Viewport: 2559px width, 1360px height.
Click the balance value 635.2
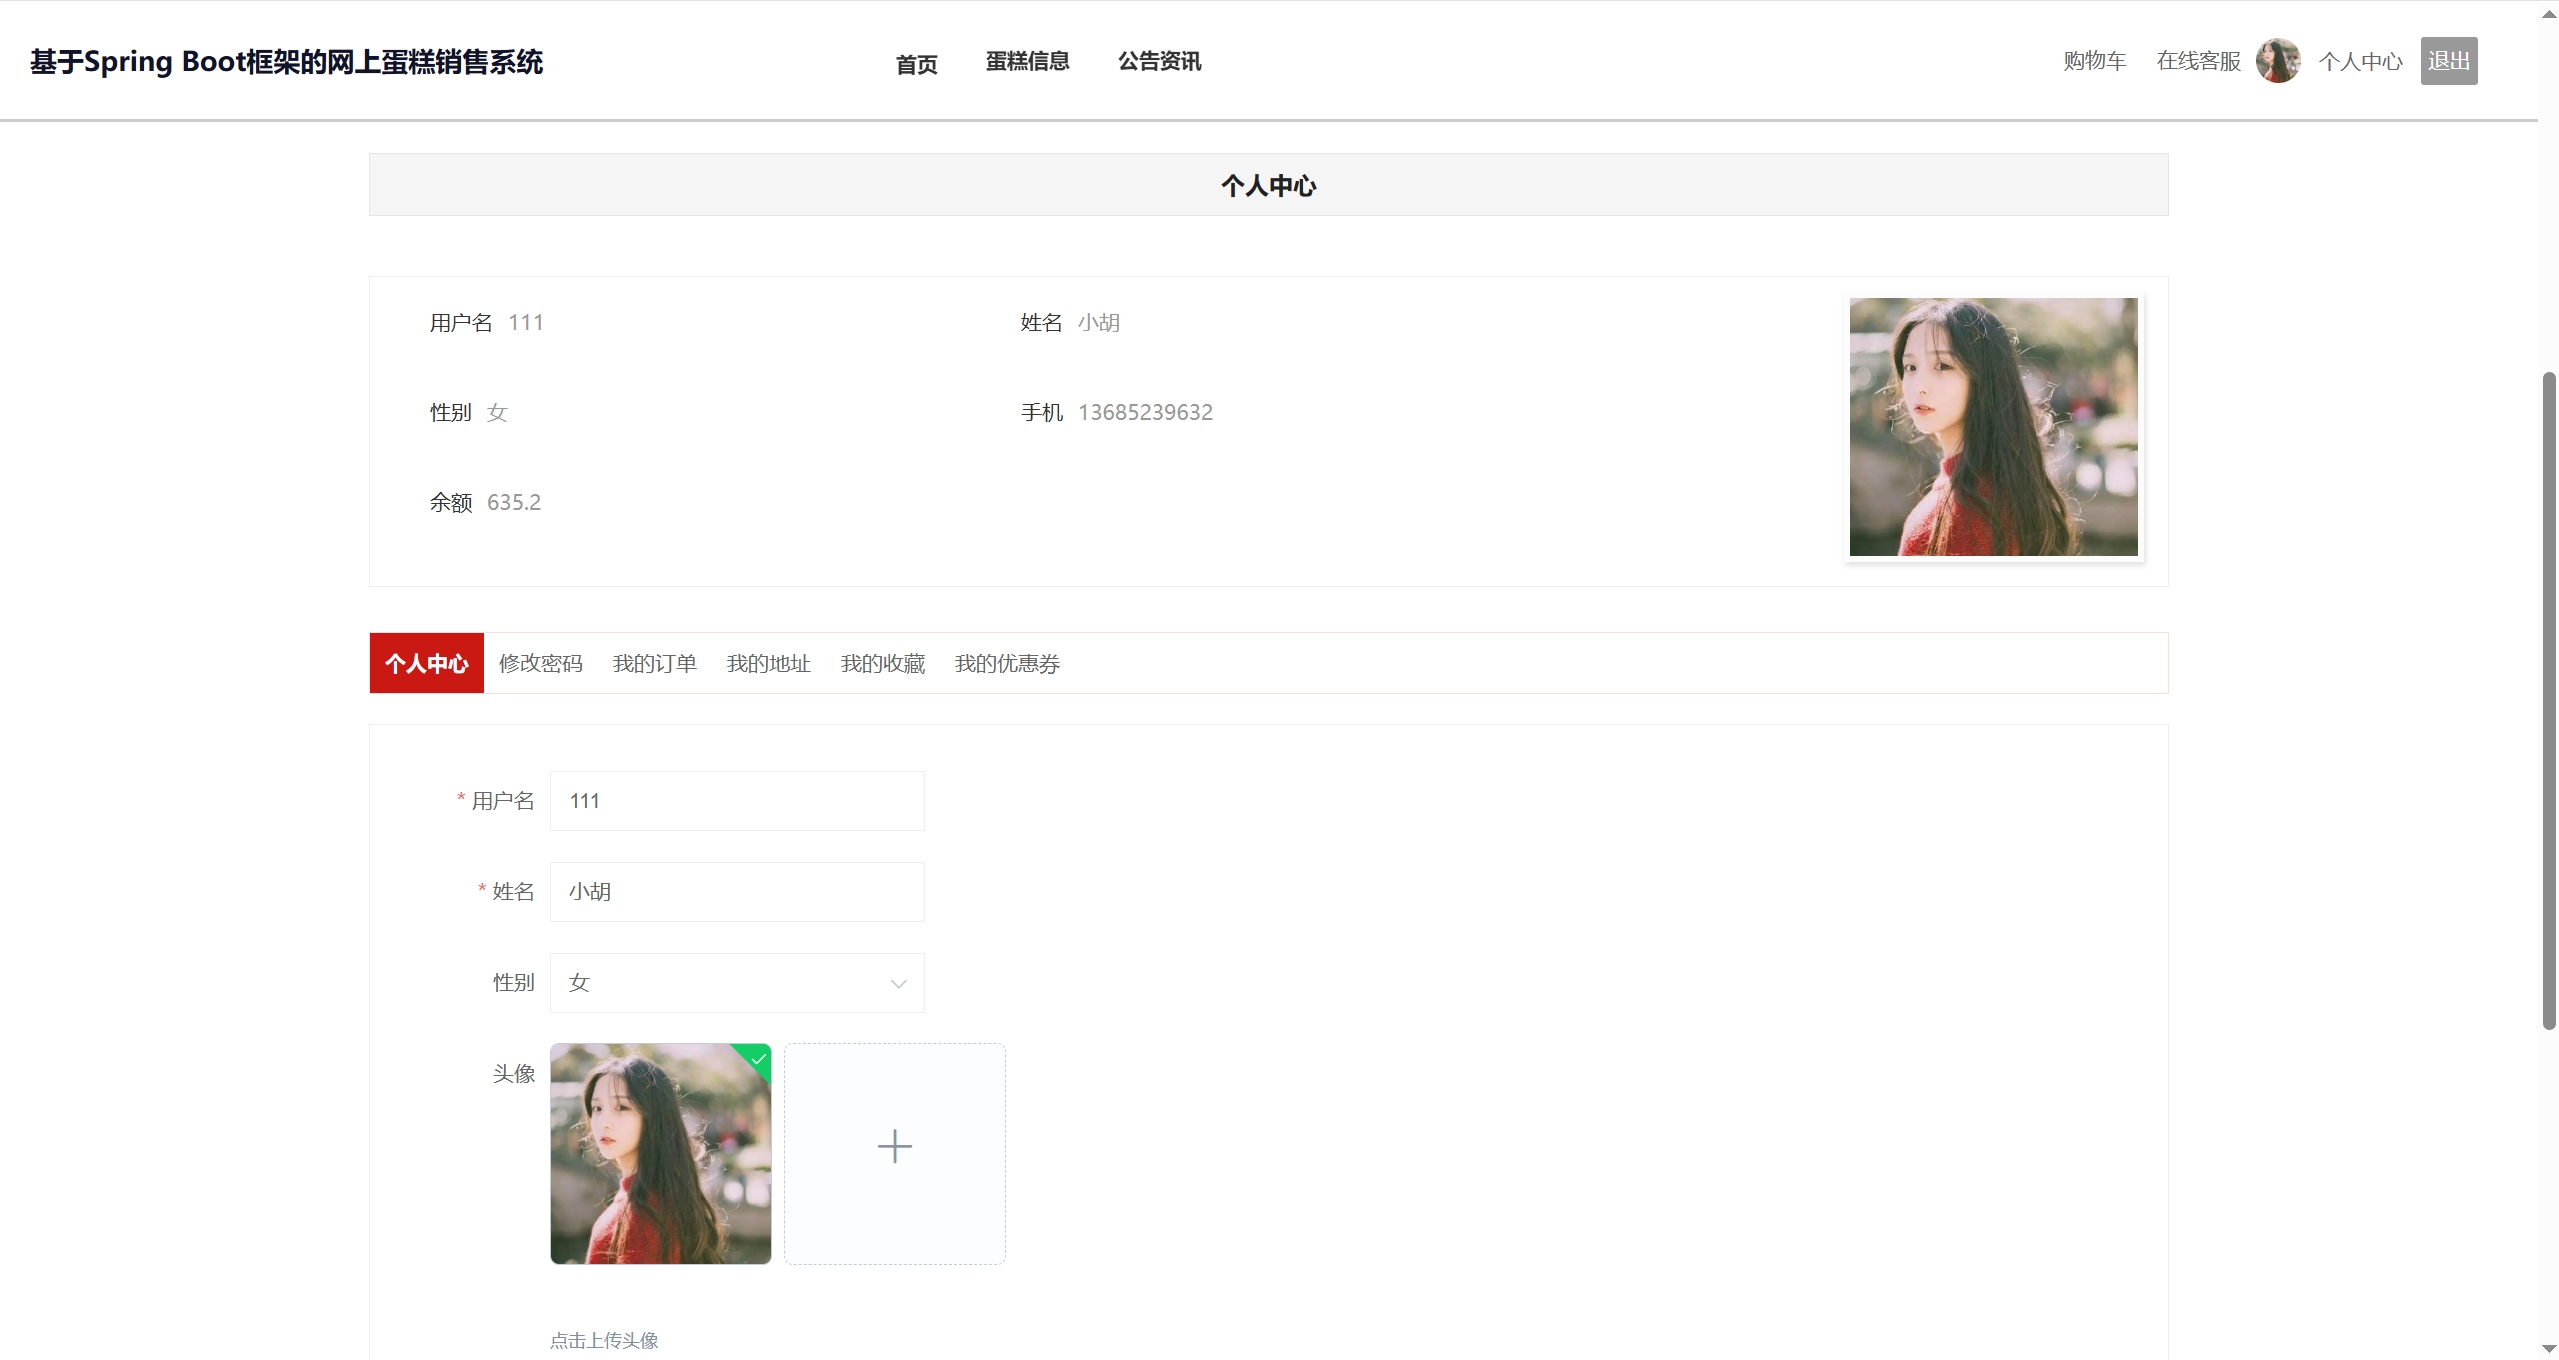click(513, 502)
